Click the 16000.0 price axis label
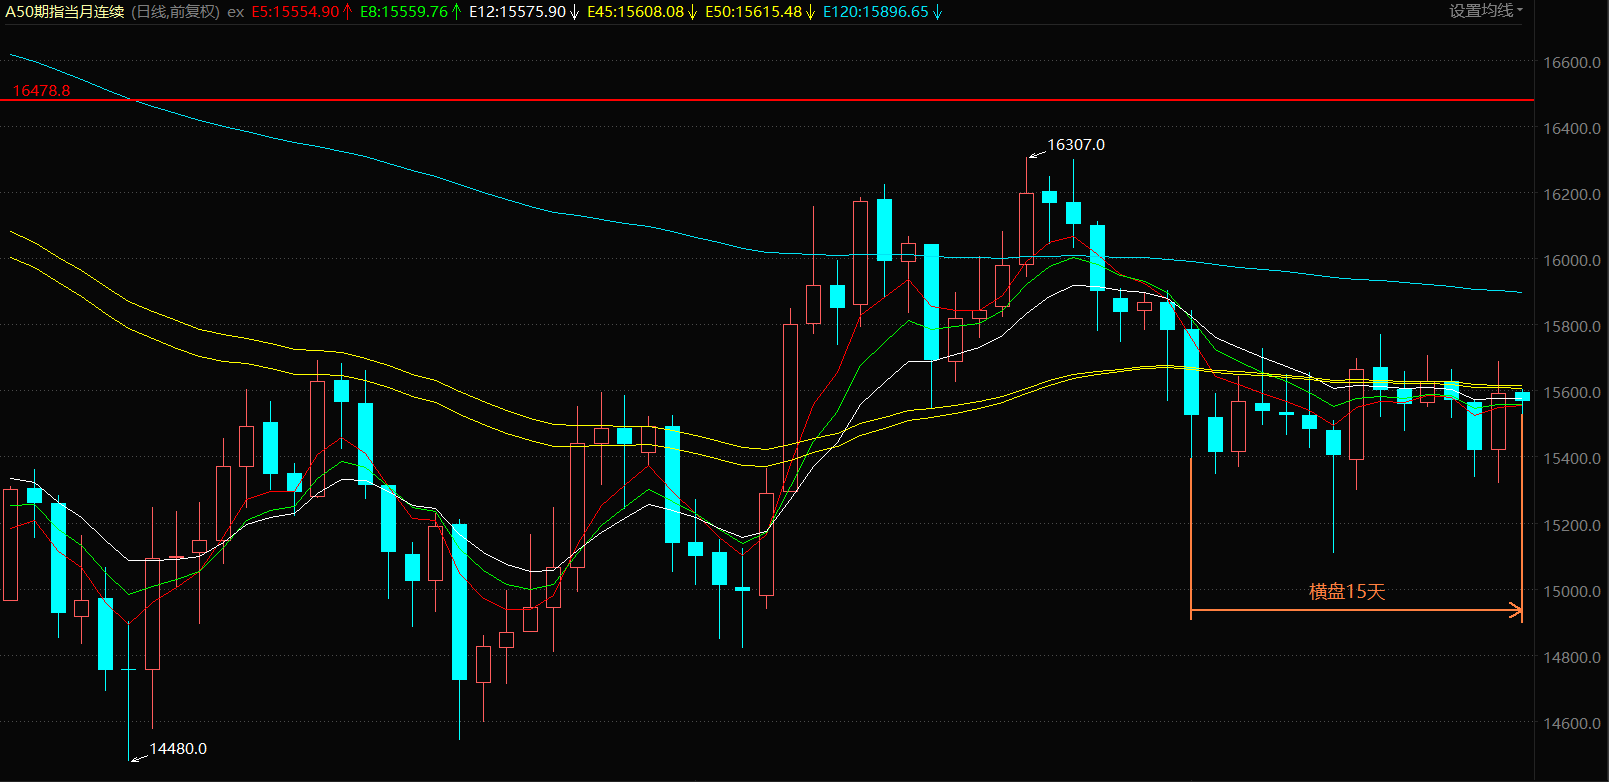This screenshot has height=782, width=1609. (x=1572, y=260)
